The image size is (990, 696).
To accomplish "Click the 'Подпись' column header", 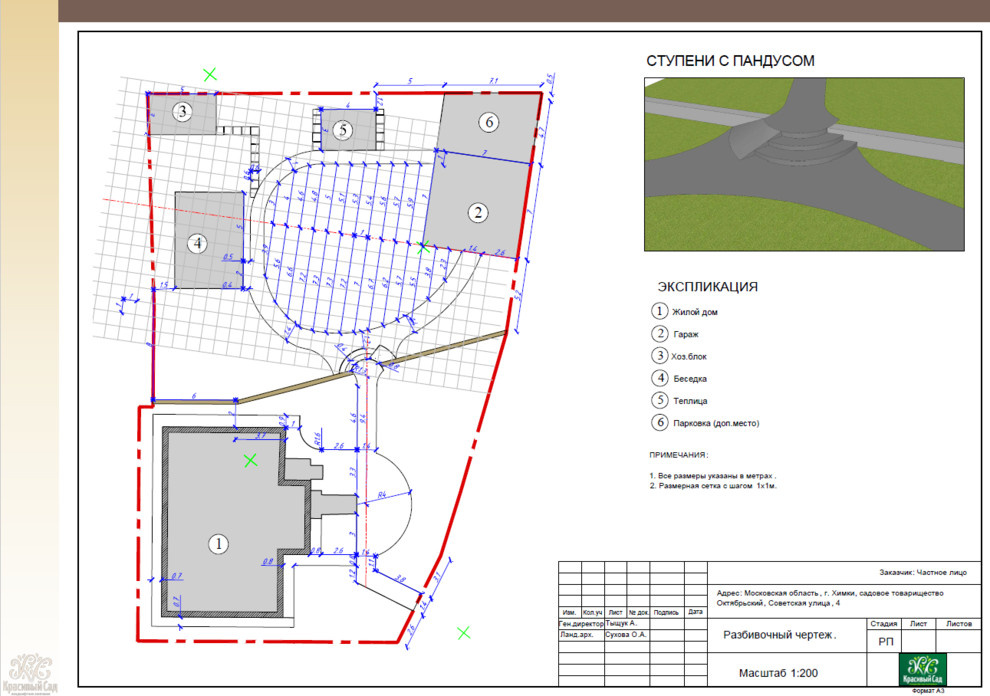I will [x=666, y=612].
